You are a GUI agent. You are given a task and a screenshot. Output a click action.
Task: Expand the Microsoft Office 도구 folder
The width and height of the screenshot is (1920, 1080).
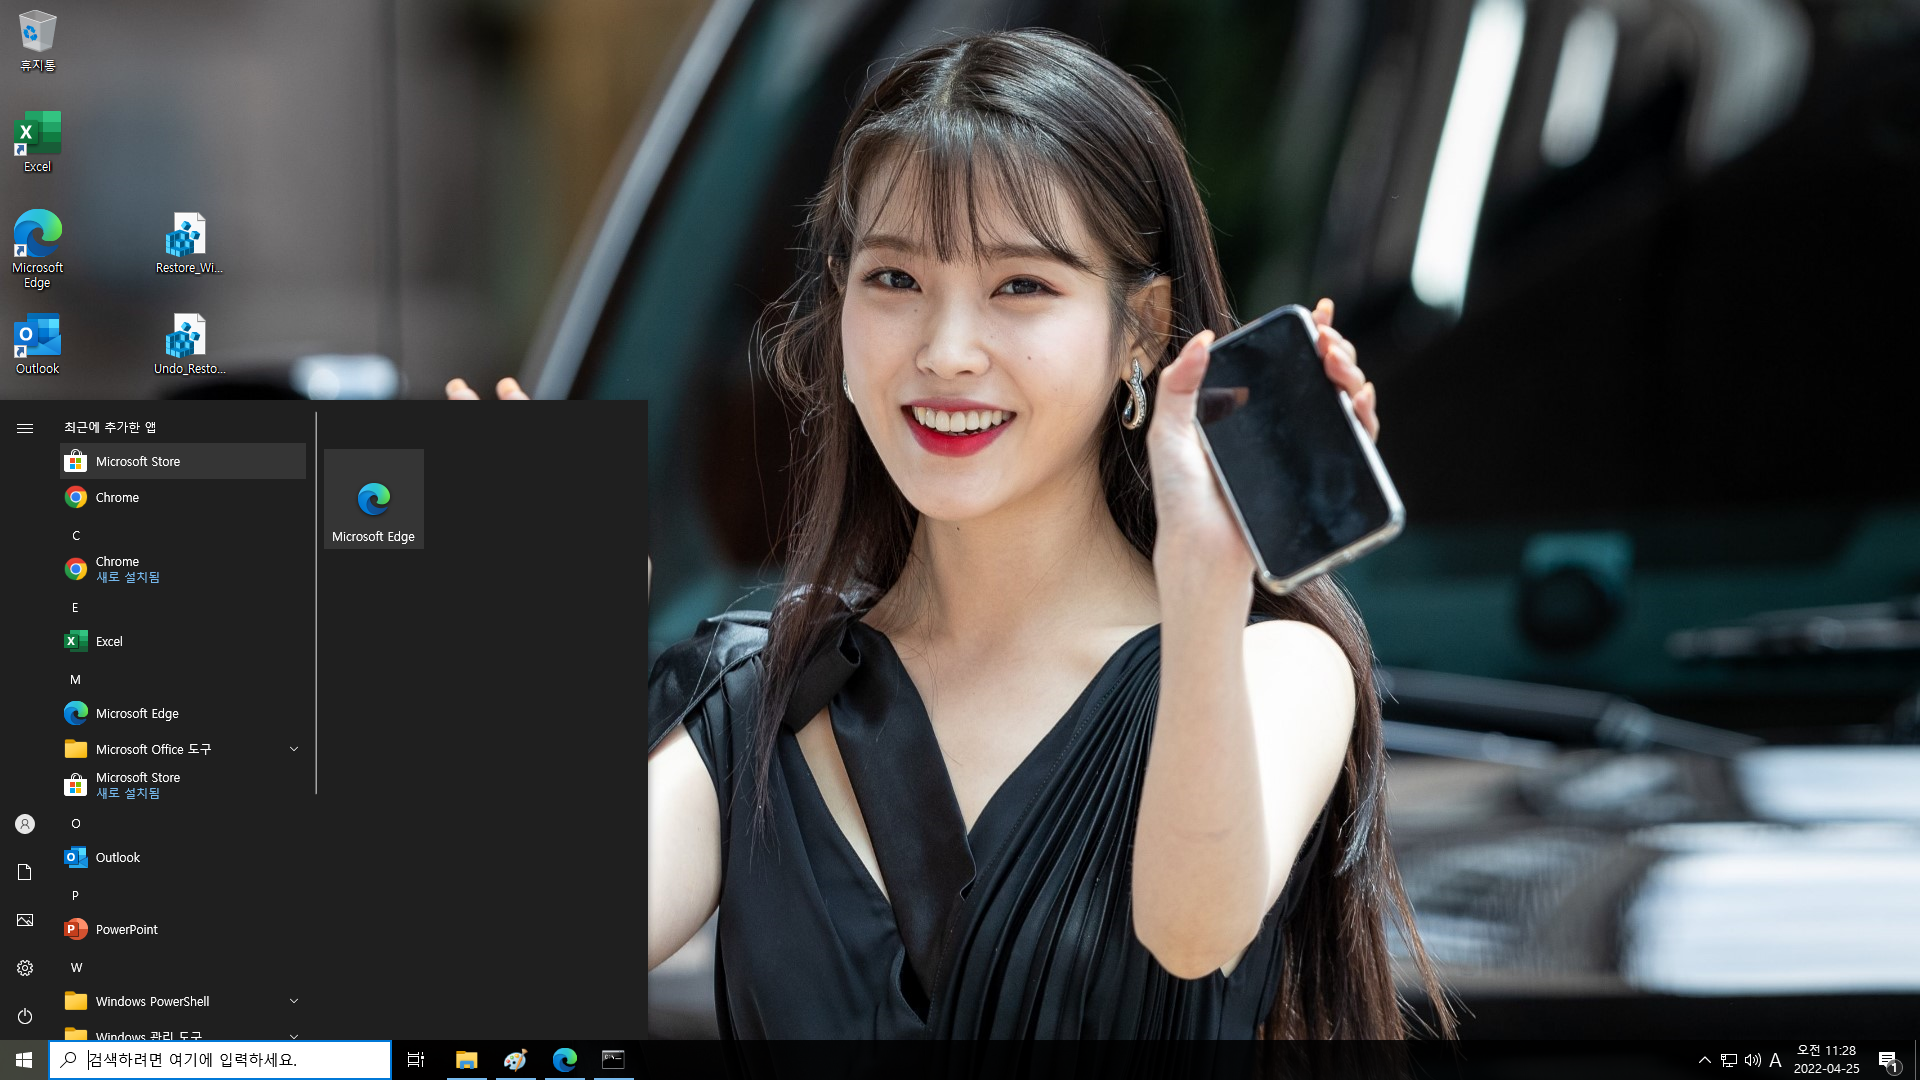[183, 749]
